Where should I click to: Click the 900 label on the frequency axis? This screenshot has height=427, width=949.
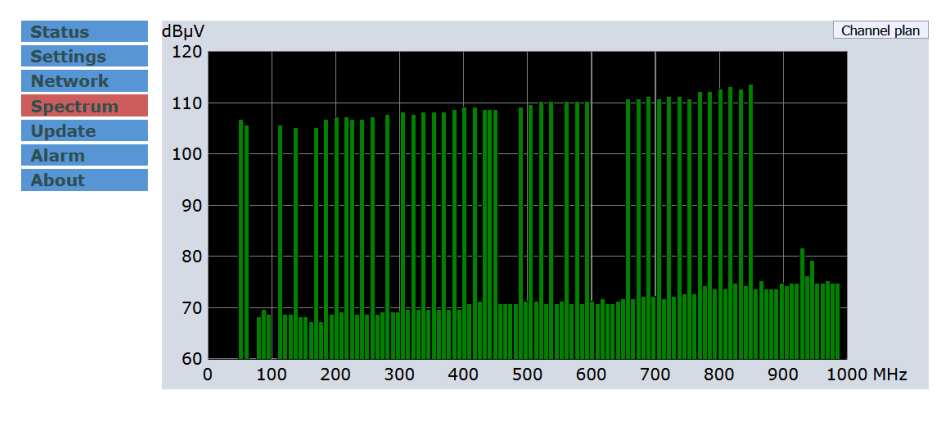(783, 375)
